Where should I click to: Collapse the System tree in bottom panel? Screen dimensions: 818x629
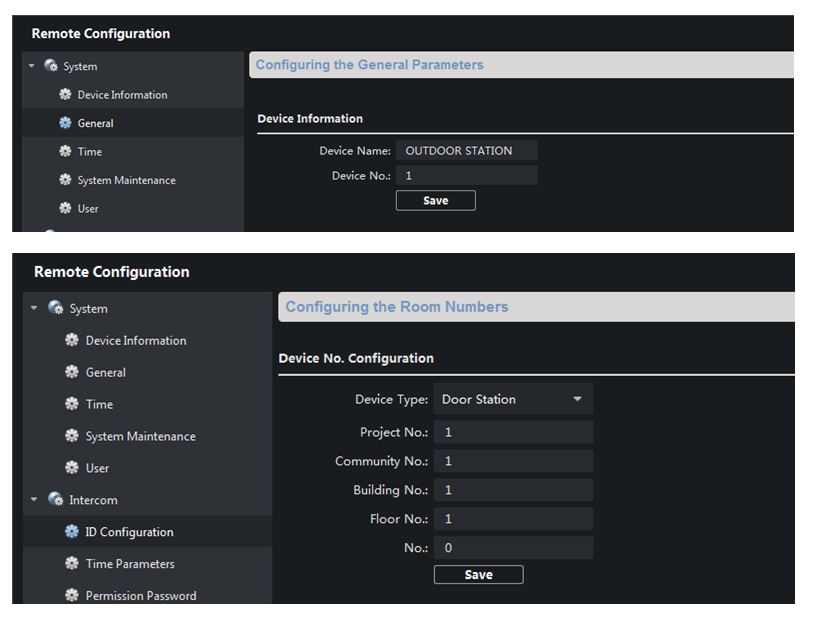click(x=35, y=309)
